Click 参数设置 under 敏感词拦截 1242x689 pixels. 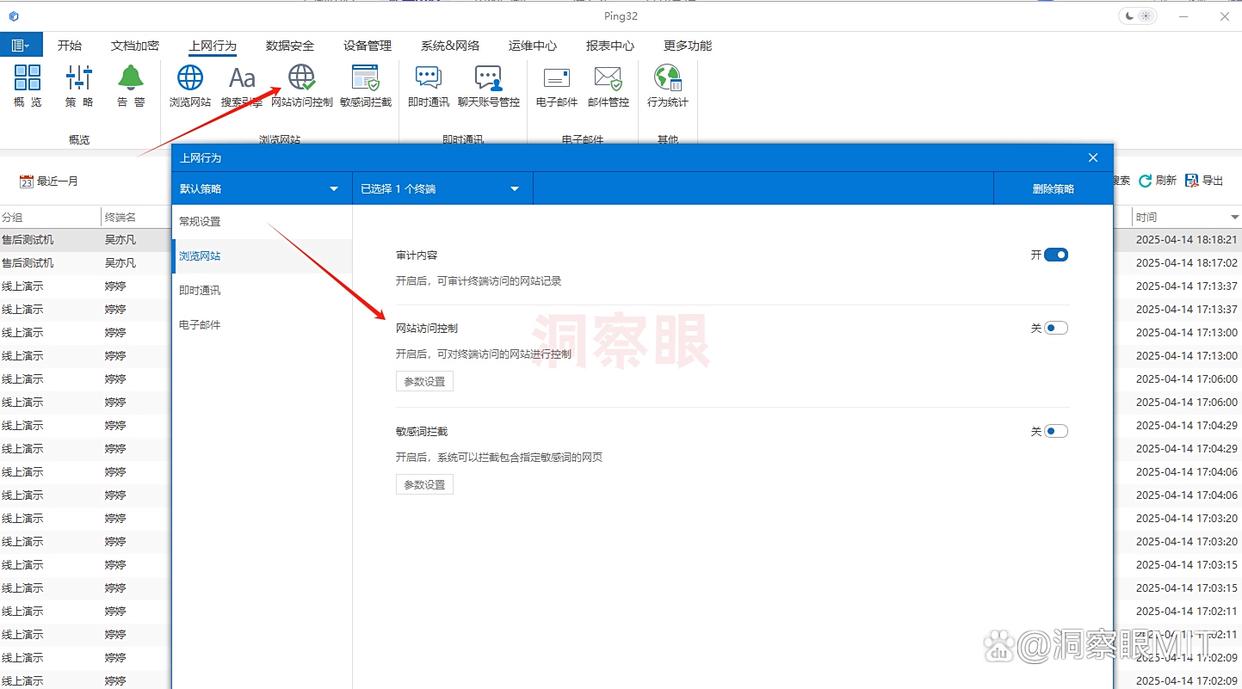click(x=425, y=484)
